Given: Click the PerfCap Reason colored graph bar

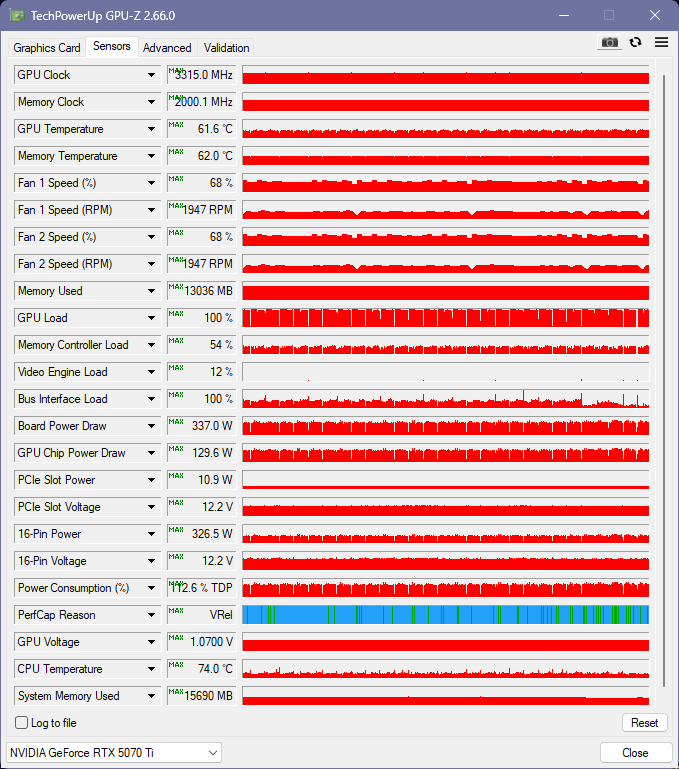Looking at the screenshot, I should pyautogui.click(x=445, y=615).
